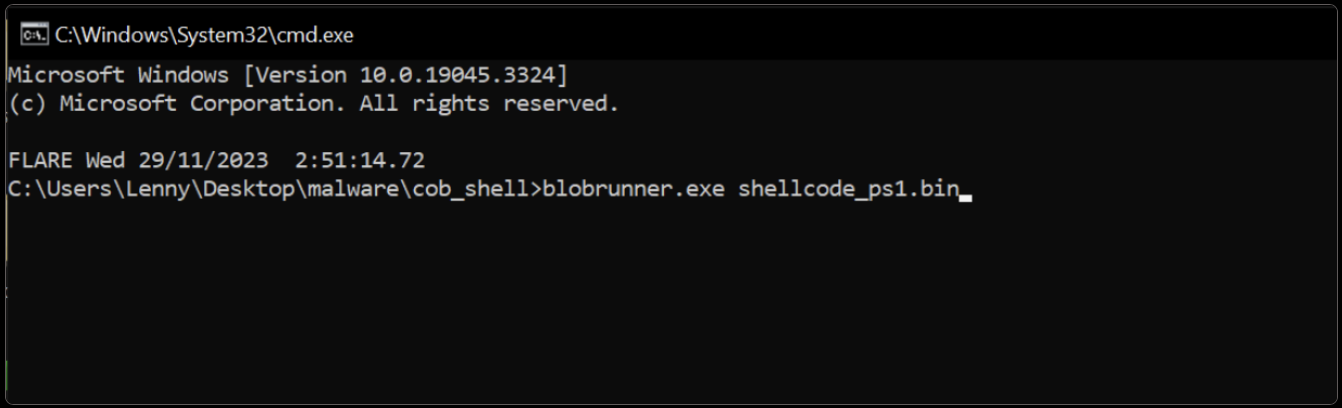The width and height of the screenshot is (1342, 408).
Task: Click the "All rights reserved." text
Action: [490, 103]
